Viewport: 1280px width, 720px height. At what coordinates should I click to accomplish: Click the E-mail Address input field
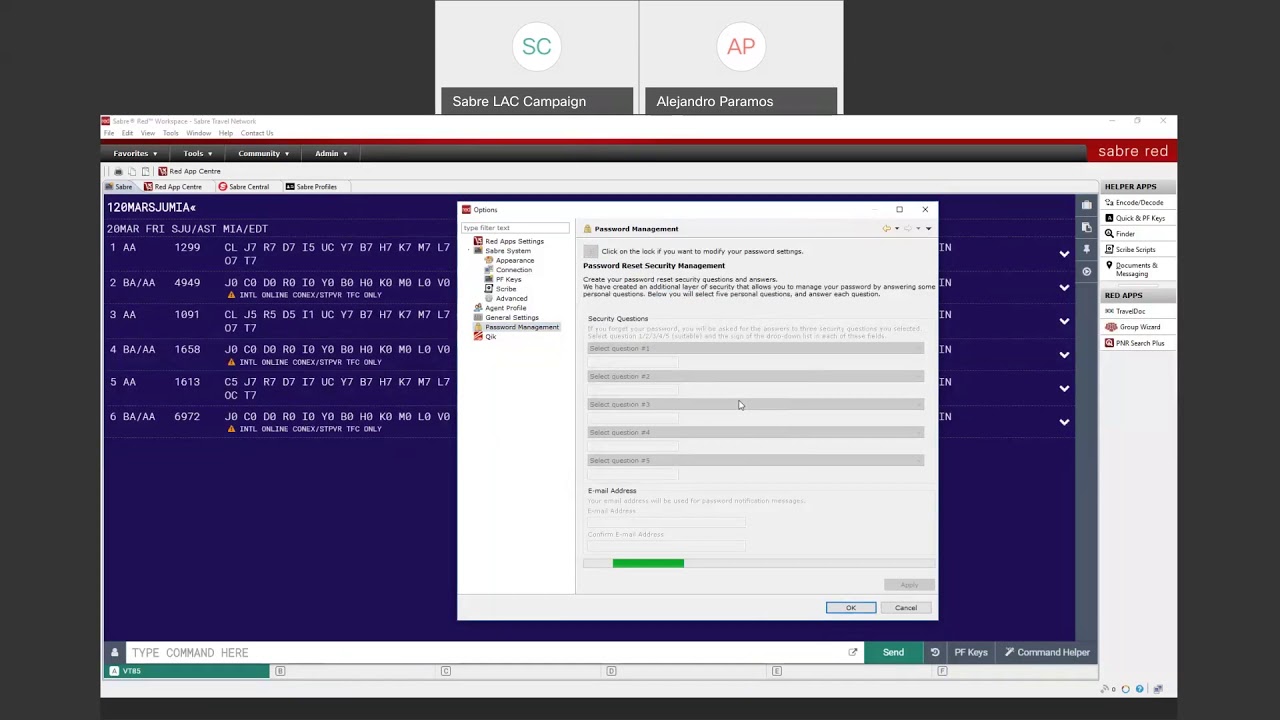(666, 522)
